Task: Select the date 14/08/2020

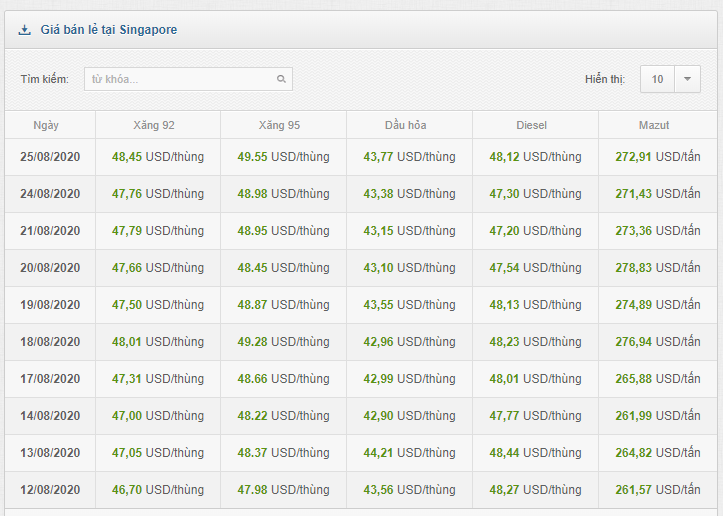Action: pos(50,416)
